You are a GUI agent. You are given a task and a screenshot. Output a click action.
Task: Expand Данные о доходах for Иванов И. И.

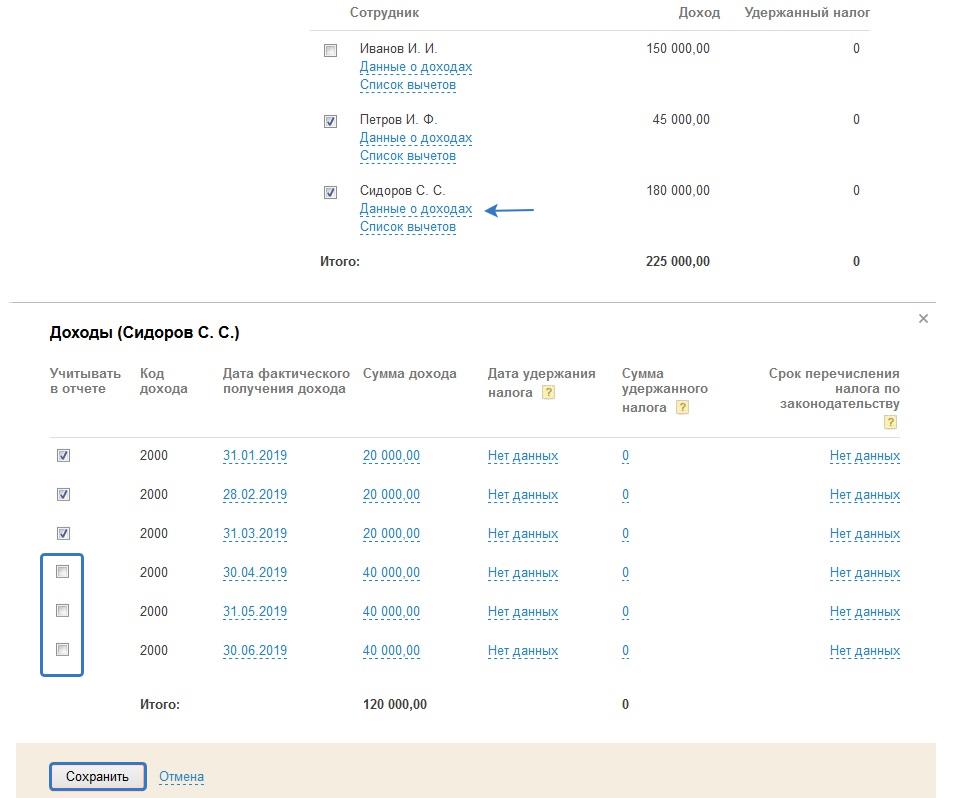[x=415, y=67]
